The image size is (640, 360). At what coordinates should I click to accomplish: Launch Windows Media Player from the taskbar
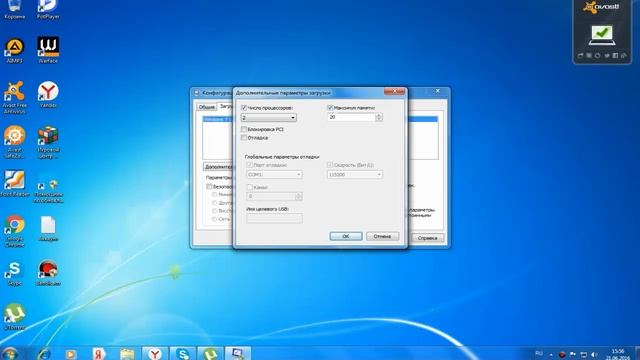tap(71, 353)
